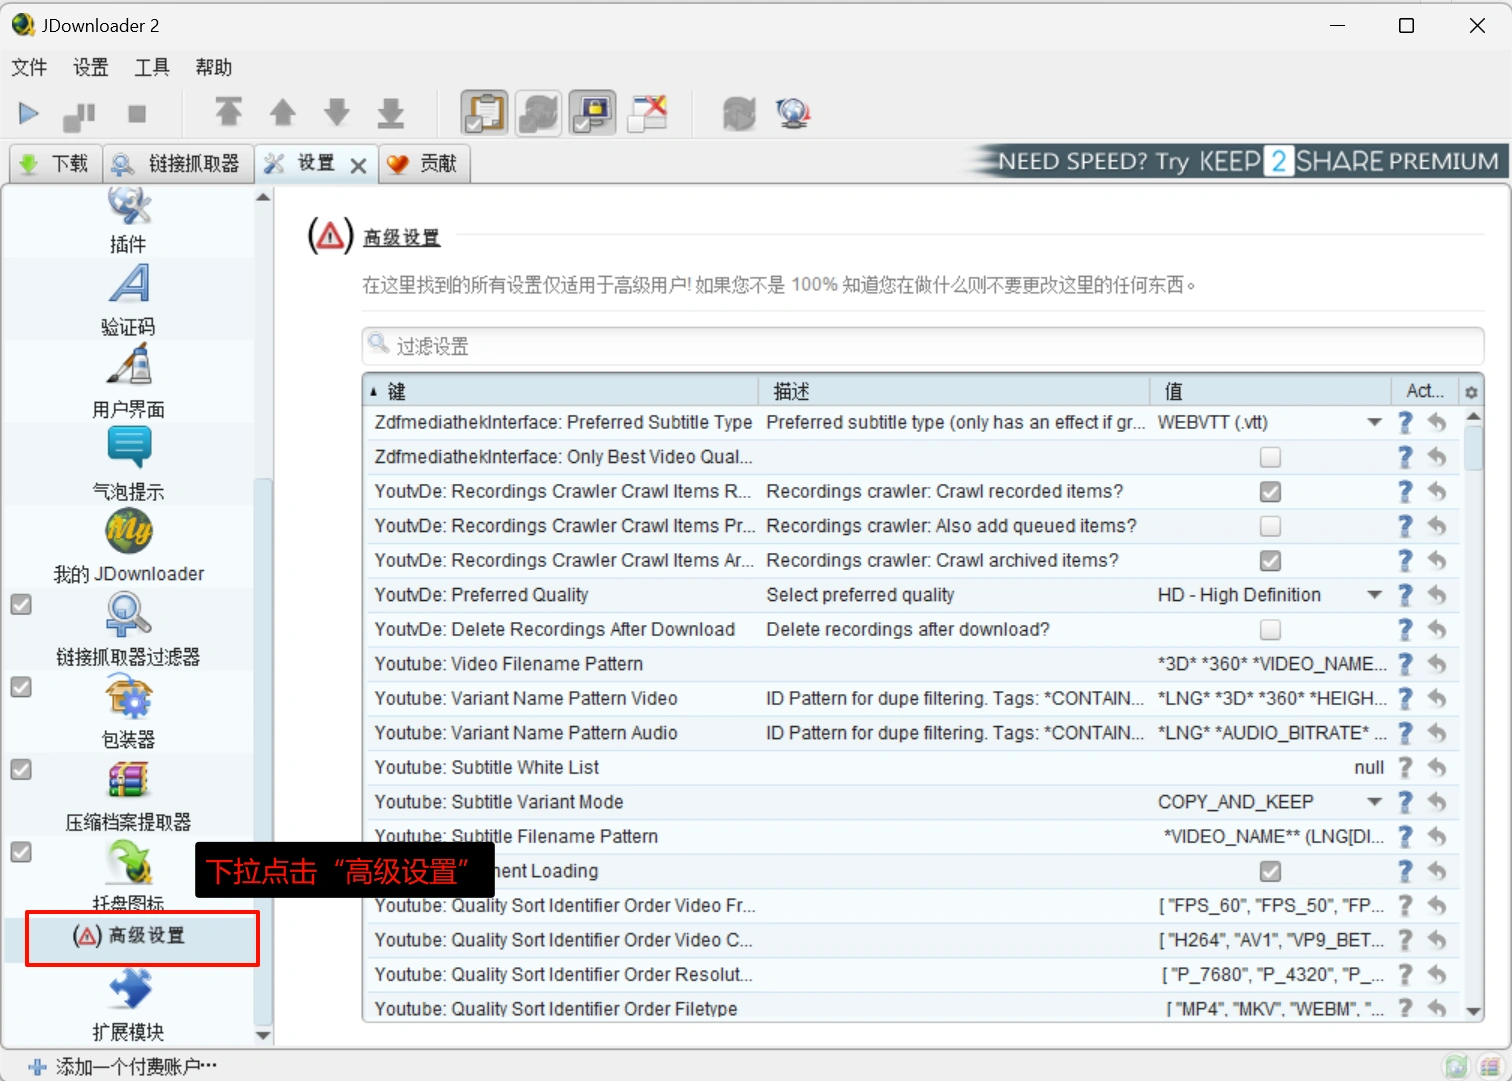Click the Act... column header
1512x1081 pixels.
(x=1425, y=391)
